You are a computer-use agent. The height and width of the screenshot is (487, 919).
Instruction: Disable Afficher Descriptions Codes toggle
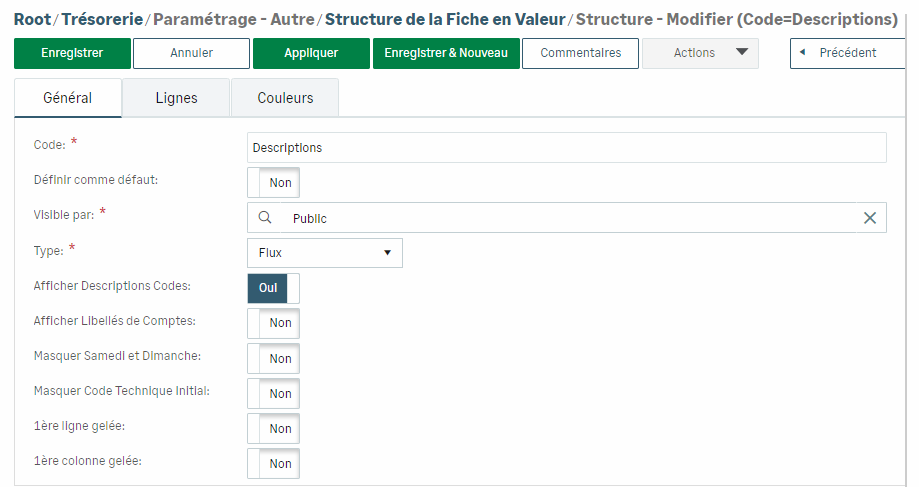pos(273,288)
